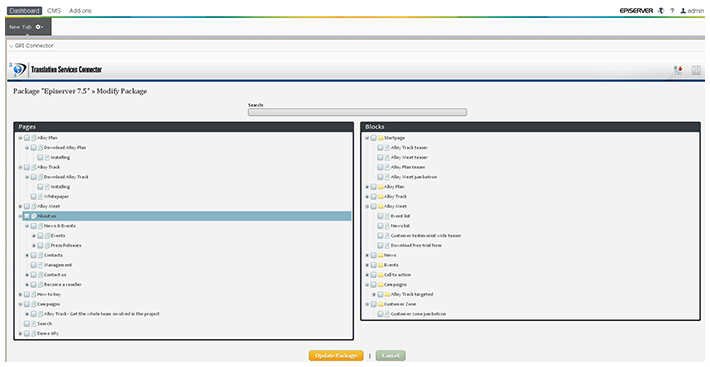Click into the Search input field
710x367 pixels.
[357, 112]
